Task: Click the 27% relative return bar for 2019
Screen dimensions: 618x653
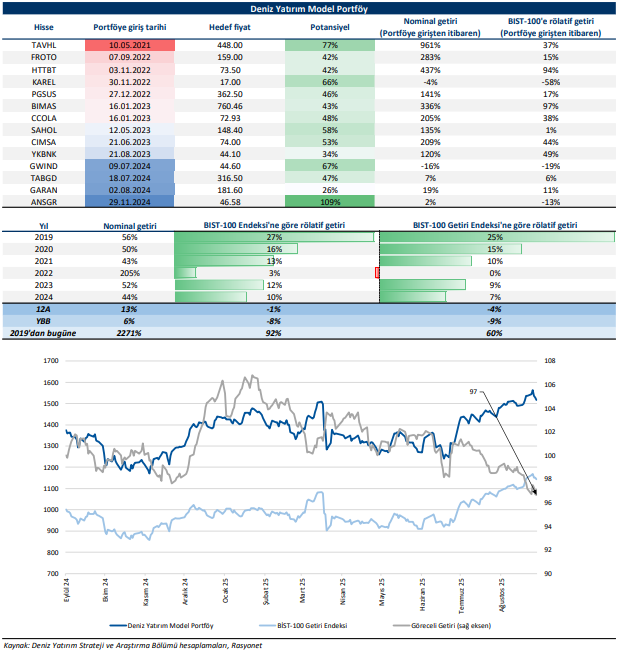Action: tap(274, 237)
